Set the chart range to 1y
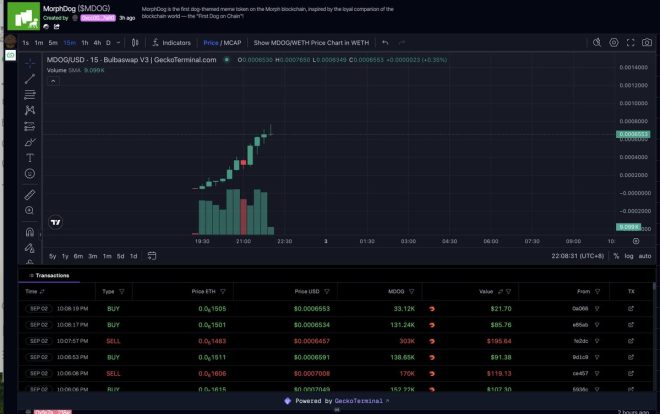 click(65, 256)
